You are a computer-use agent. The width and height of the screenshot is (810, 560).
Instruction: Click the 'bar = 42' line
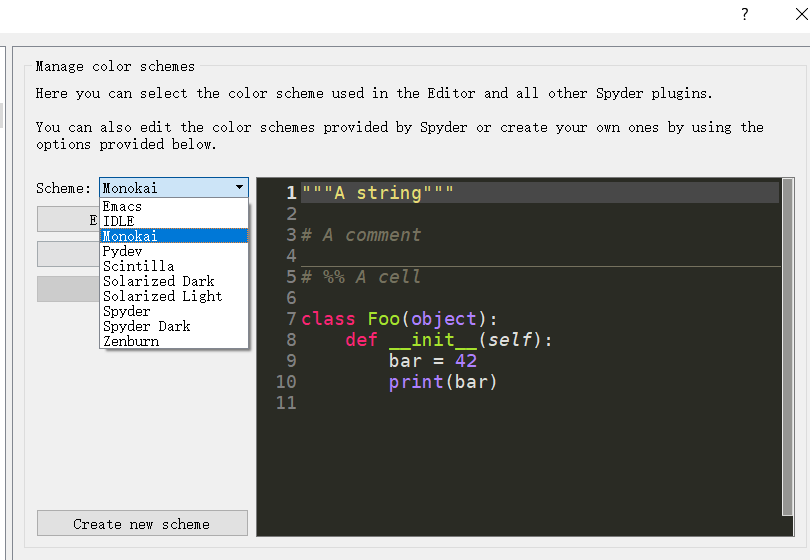coord(432,361)
